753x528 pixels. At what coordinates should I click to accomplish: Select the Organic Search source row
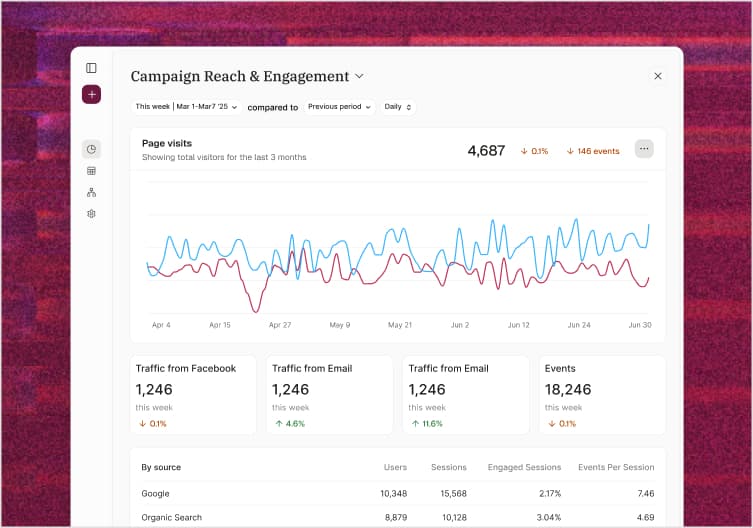pyautogui.click(x=398, y=517)
